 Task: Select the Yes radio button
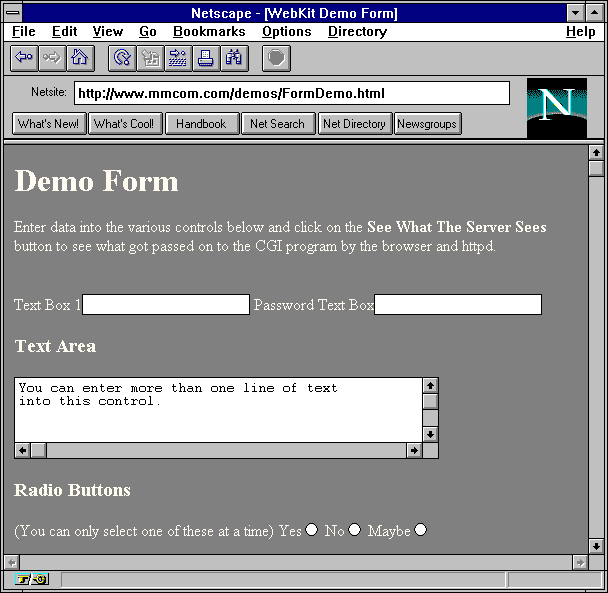tap(312, 530)
